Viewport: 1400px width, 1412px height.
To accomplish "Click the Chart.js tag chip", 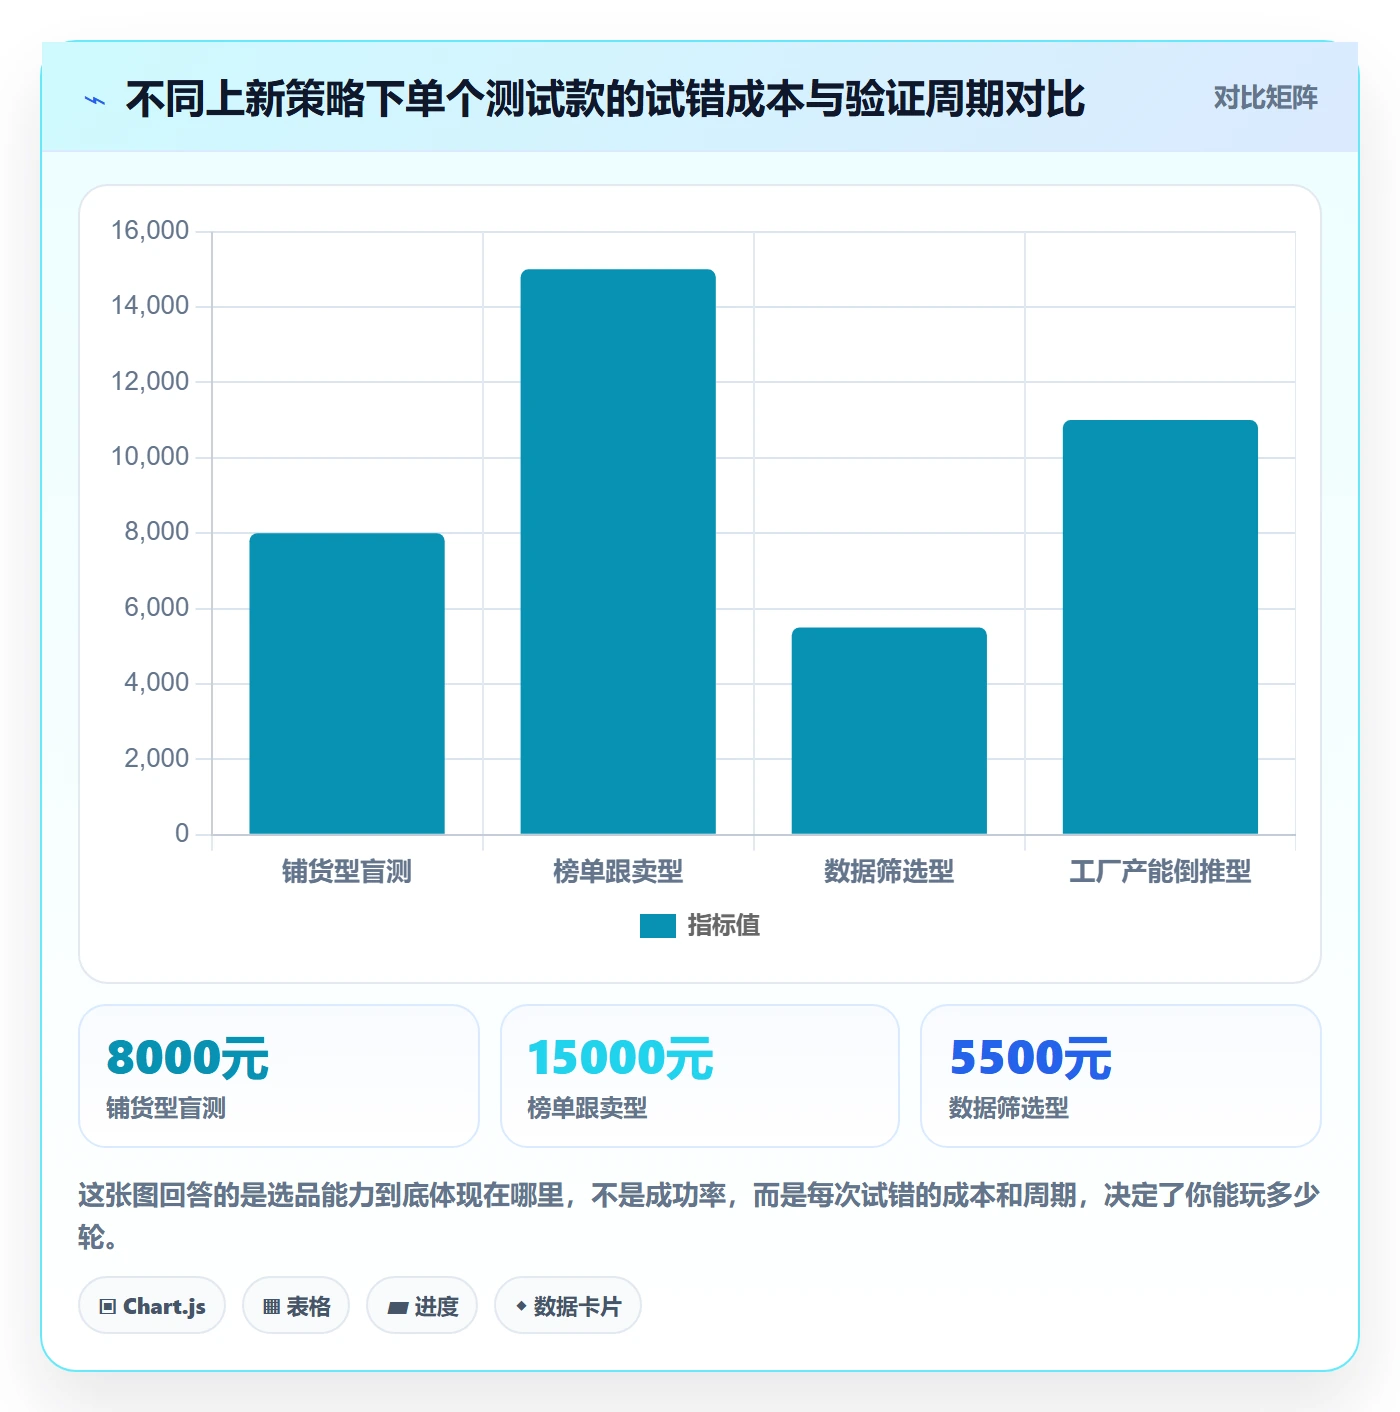I will (x=152, y=1306).
